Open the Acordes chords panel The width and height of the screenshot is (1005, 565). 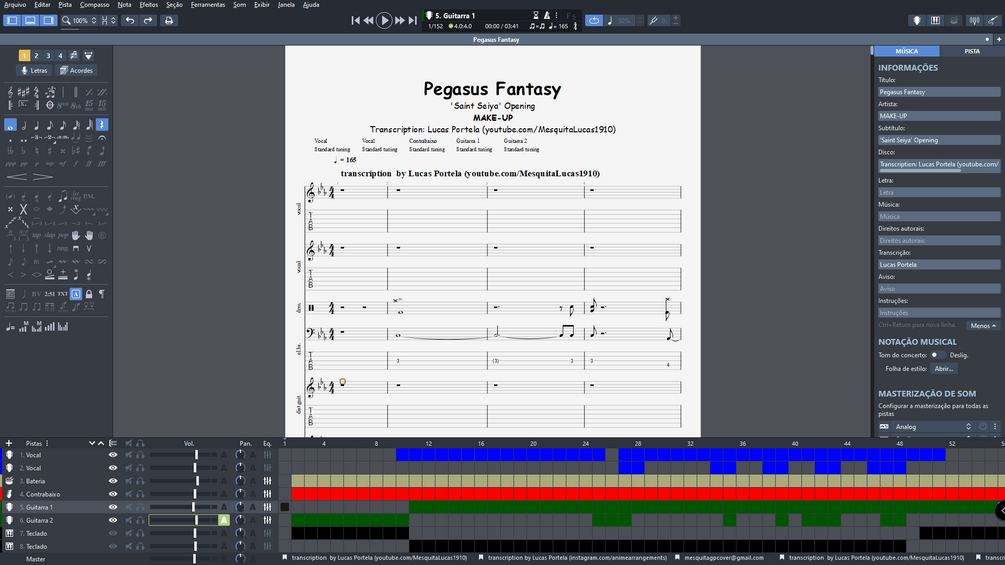[x=76, y=70]
